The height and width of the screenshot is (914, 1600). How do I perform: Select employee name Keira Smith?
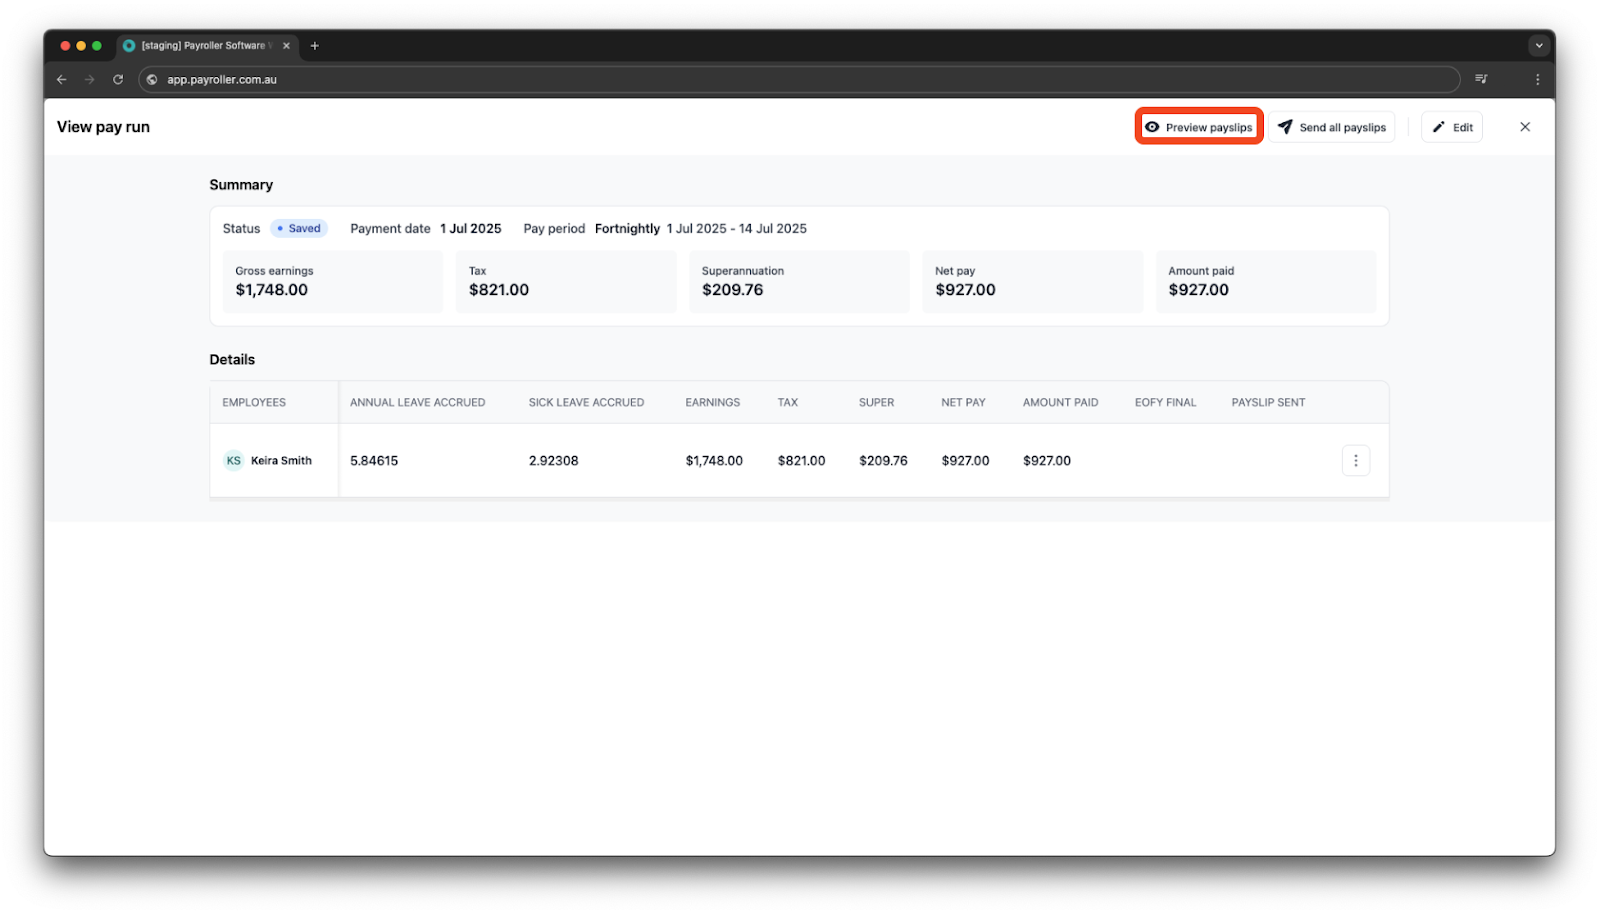[x=281, y=461]
